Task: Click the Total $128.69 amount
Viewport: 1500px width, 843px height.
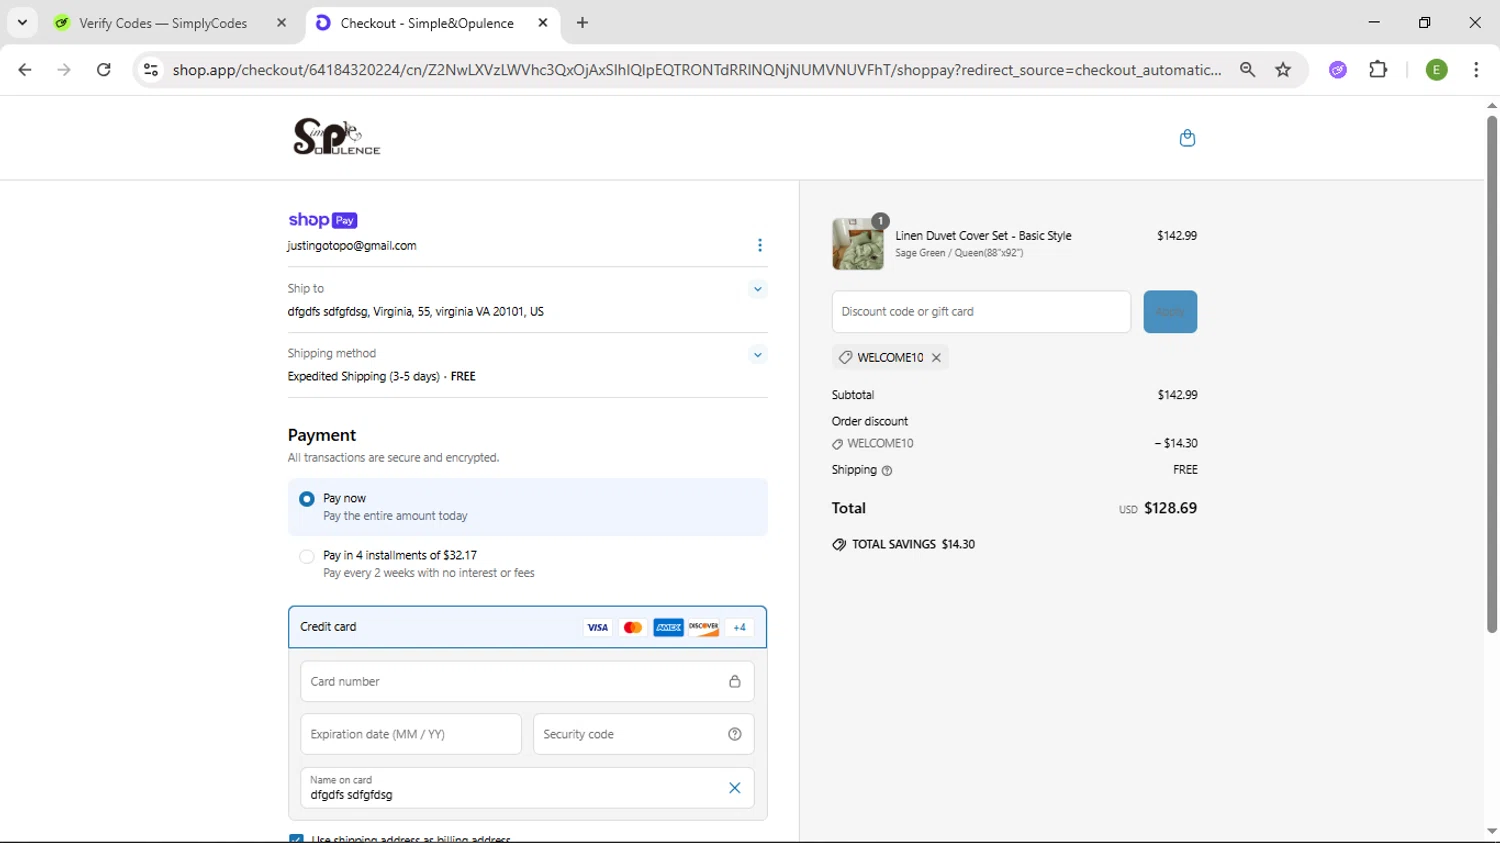Action: pos(1170,508)
